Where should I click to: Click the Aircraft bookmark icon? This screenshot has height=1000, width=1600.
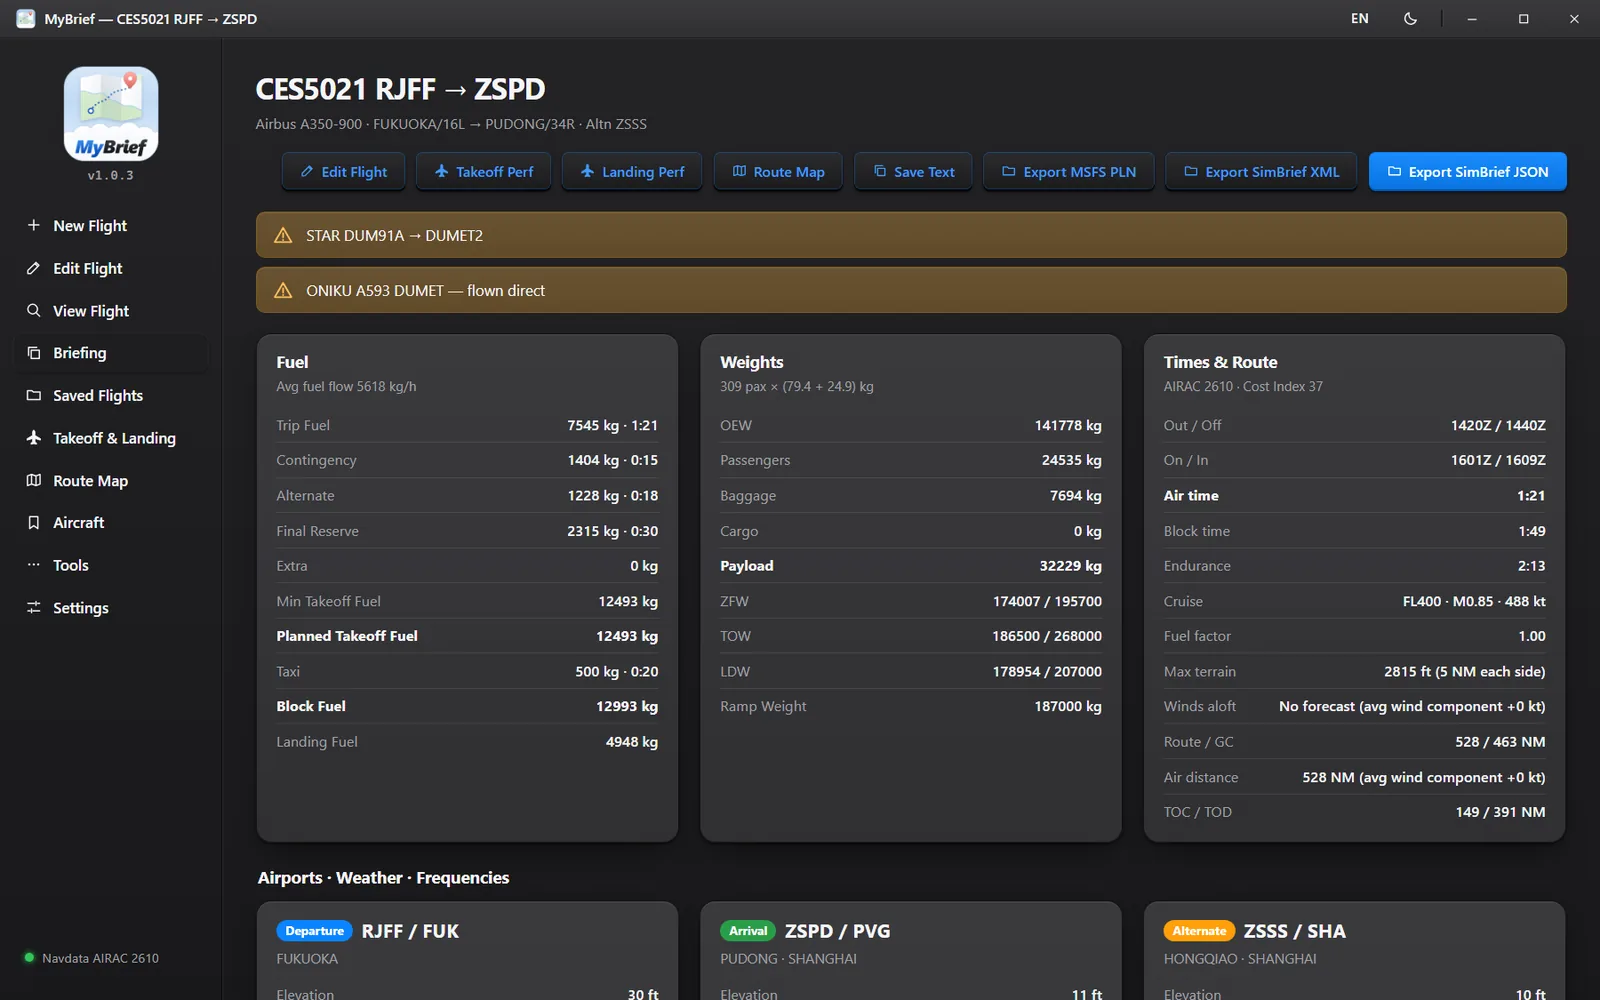[34, 523]
